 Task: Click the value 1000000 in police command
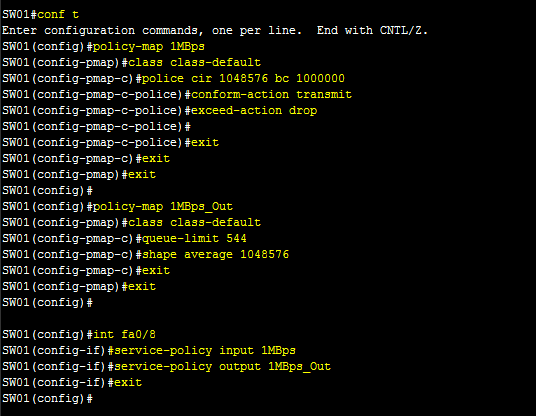pos(320,78)
